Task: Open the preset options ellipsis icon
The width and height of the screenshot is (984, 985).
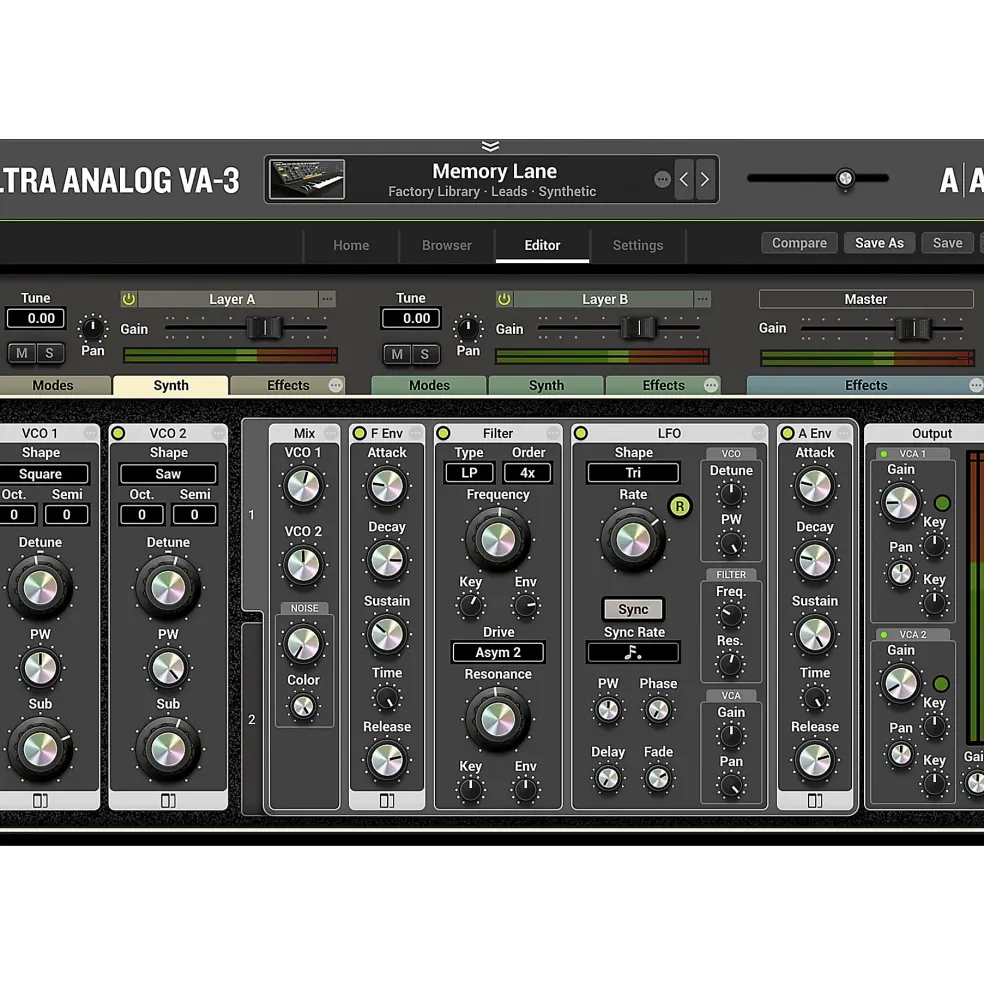Action: pyautogui.click(x=662, y=180)
